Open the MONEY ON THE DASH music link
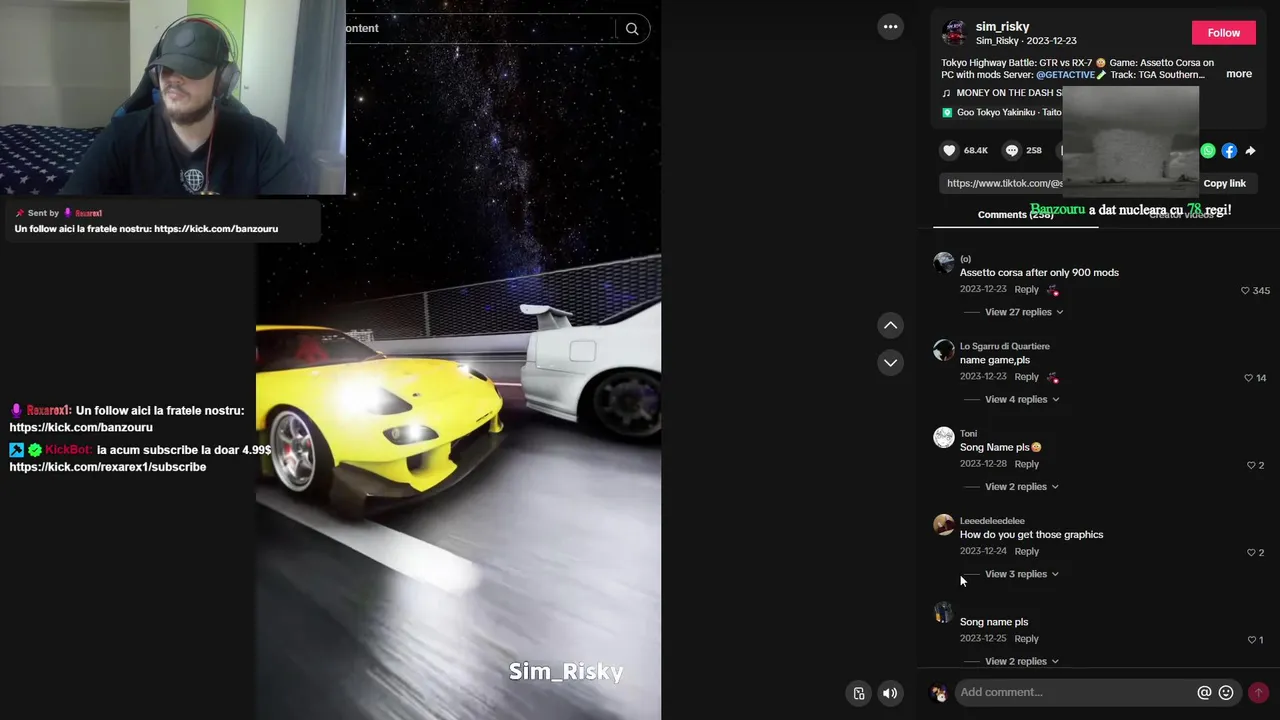Screen dimensions: 1280x720 tap(1002, 93)
